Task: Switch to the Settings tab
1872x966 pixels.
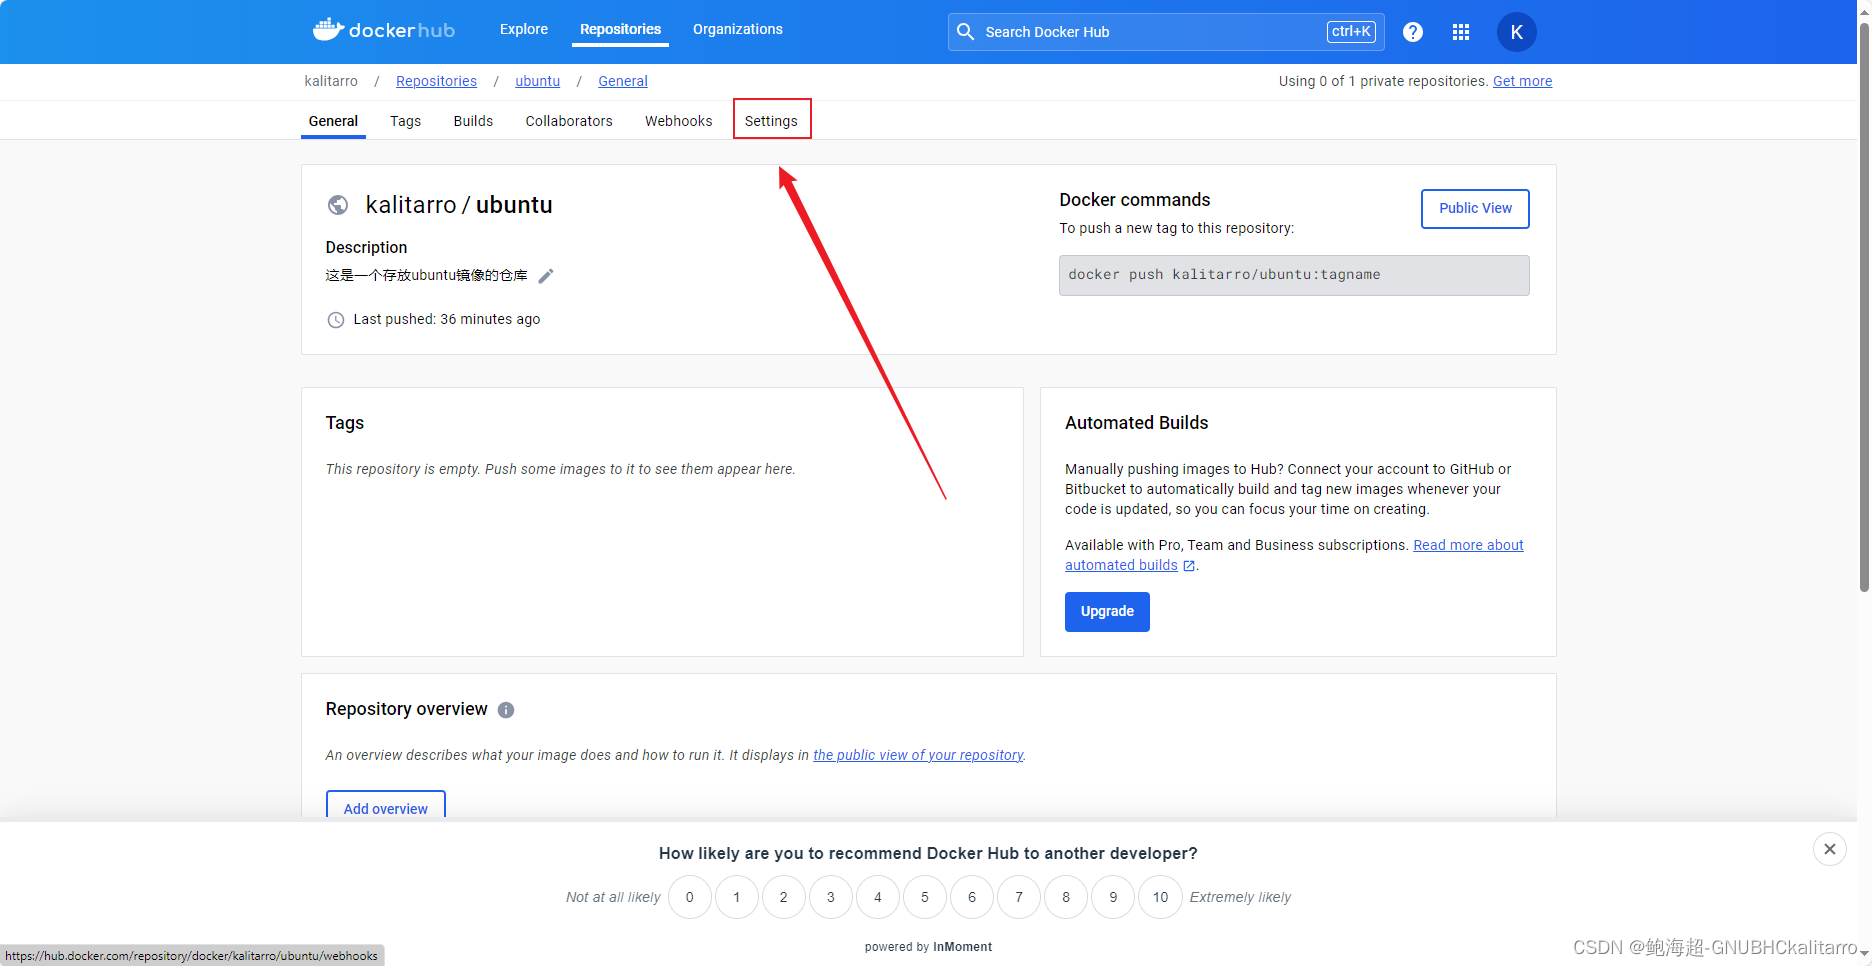Action: pos(771,121)
